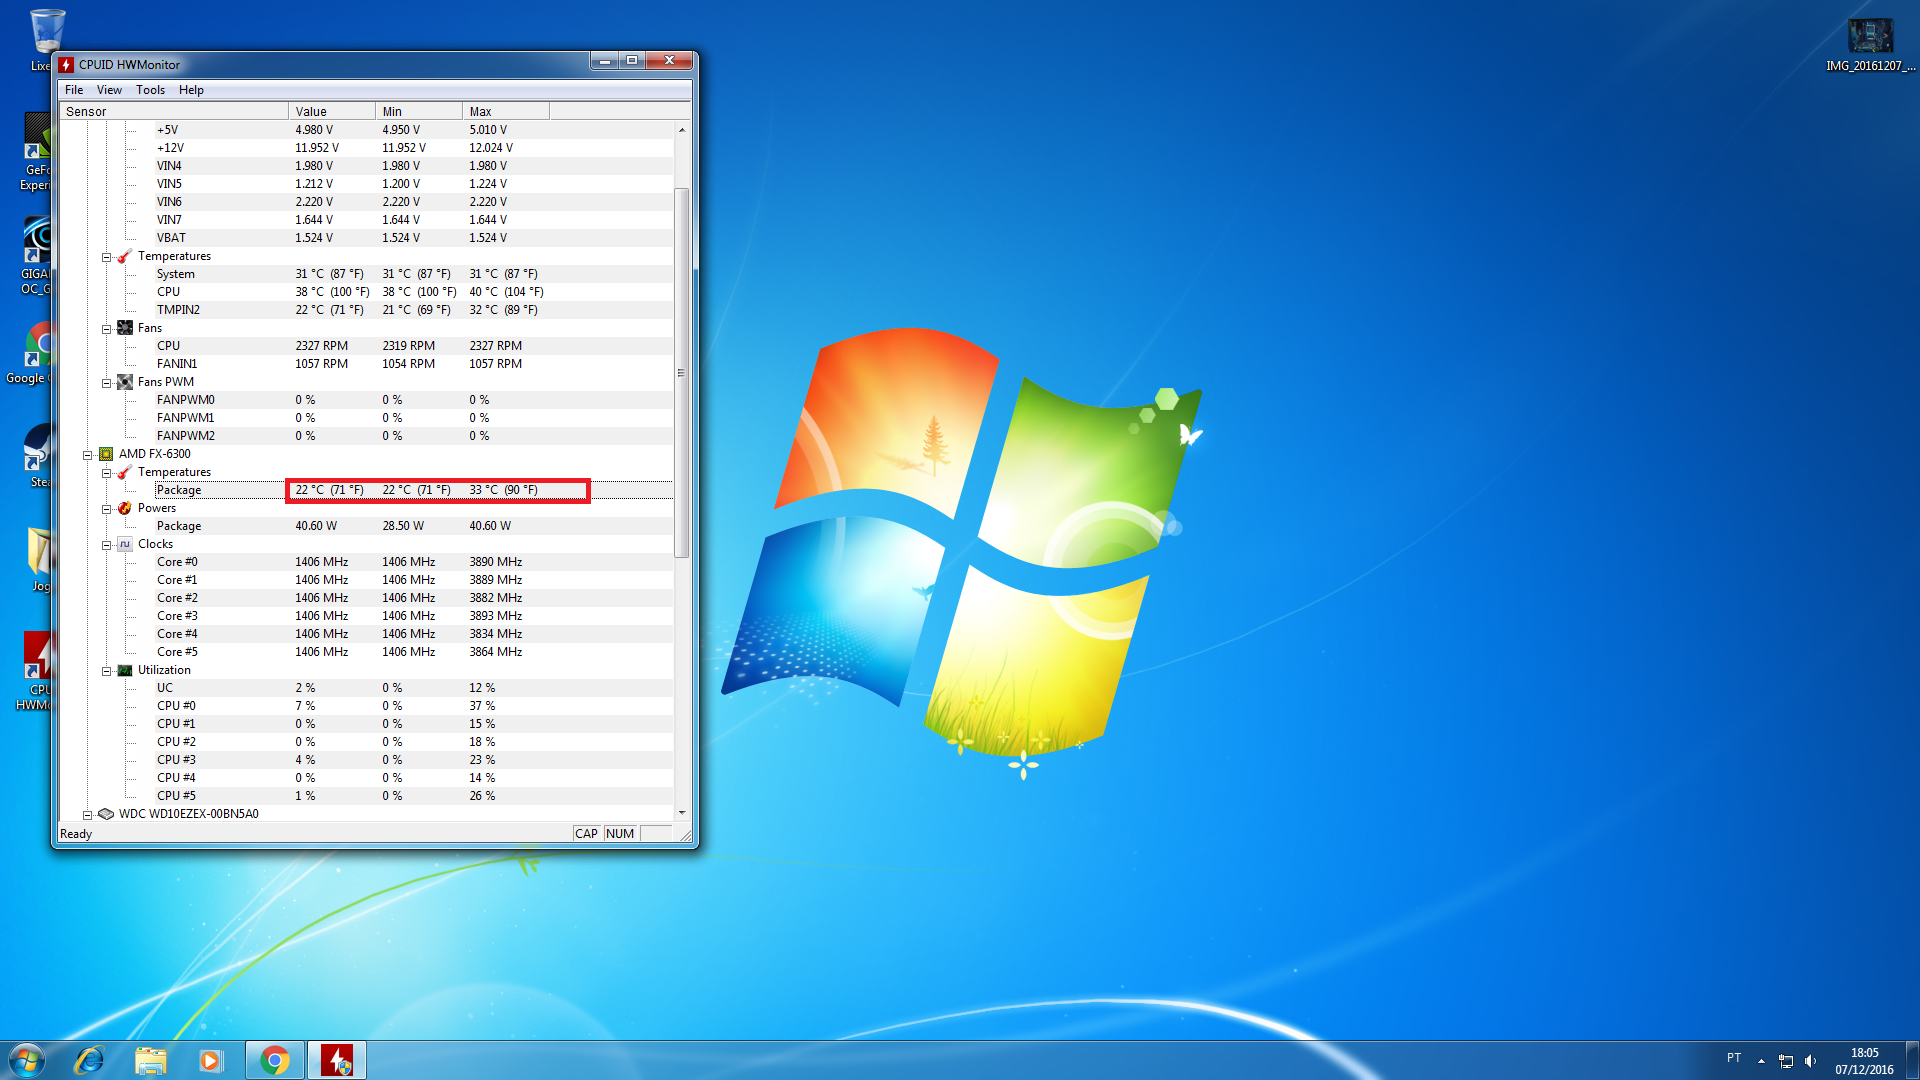Viewport: 1920px width, 1080px height.
Task: Open the network tray icon
Action: pyautogui.click(x=1786, y=1061)
